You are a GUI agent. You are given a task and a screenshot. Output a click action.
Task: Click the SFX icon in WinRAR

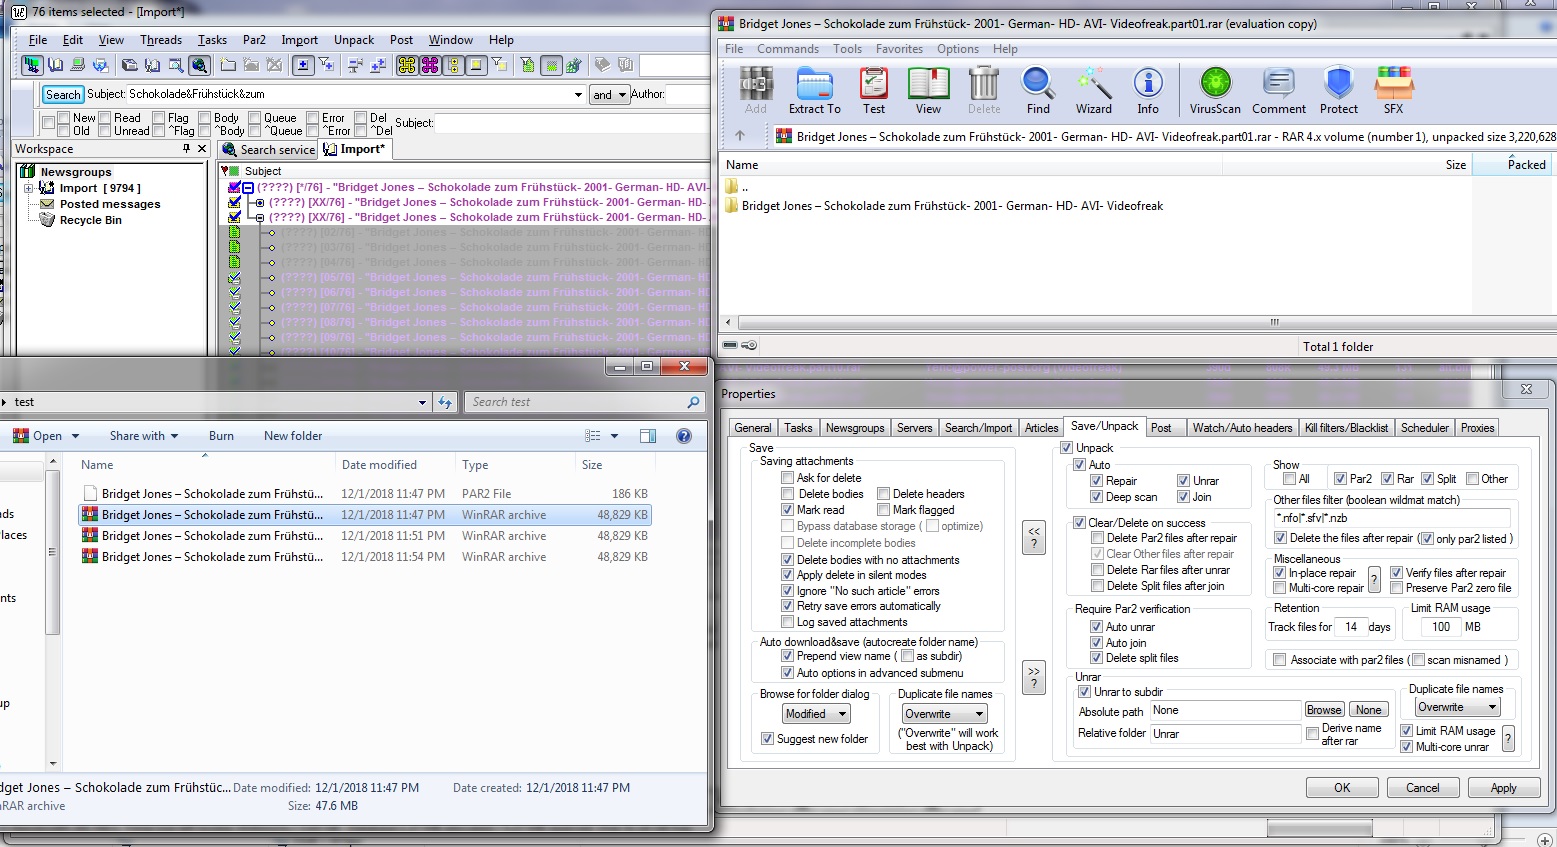[x=1393, y=90]
